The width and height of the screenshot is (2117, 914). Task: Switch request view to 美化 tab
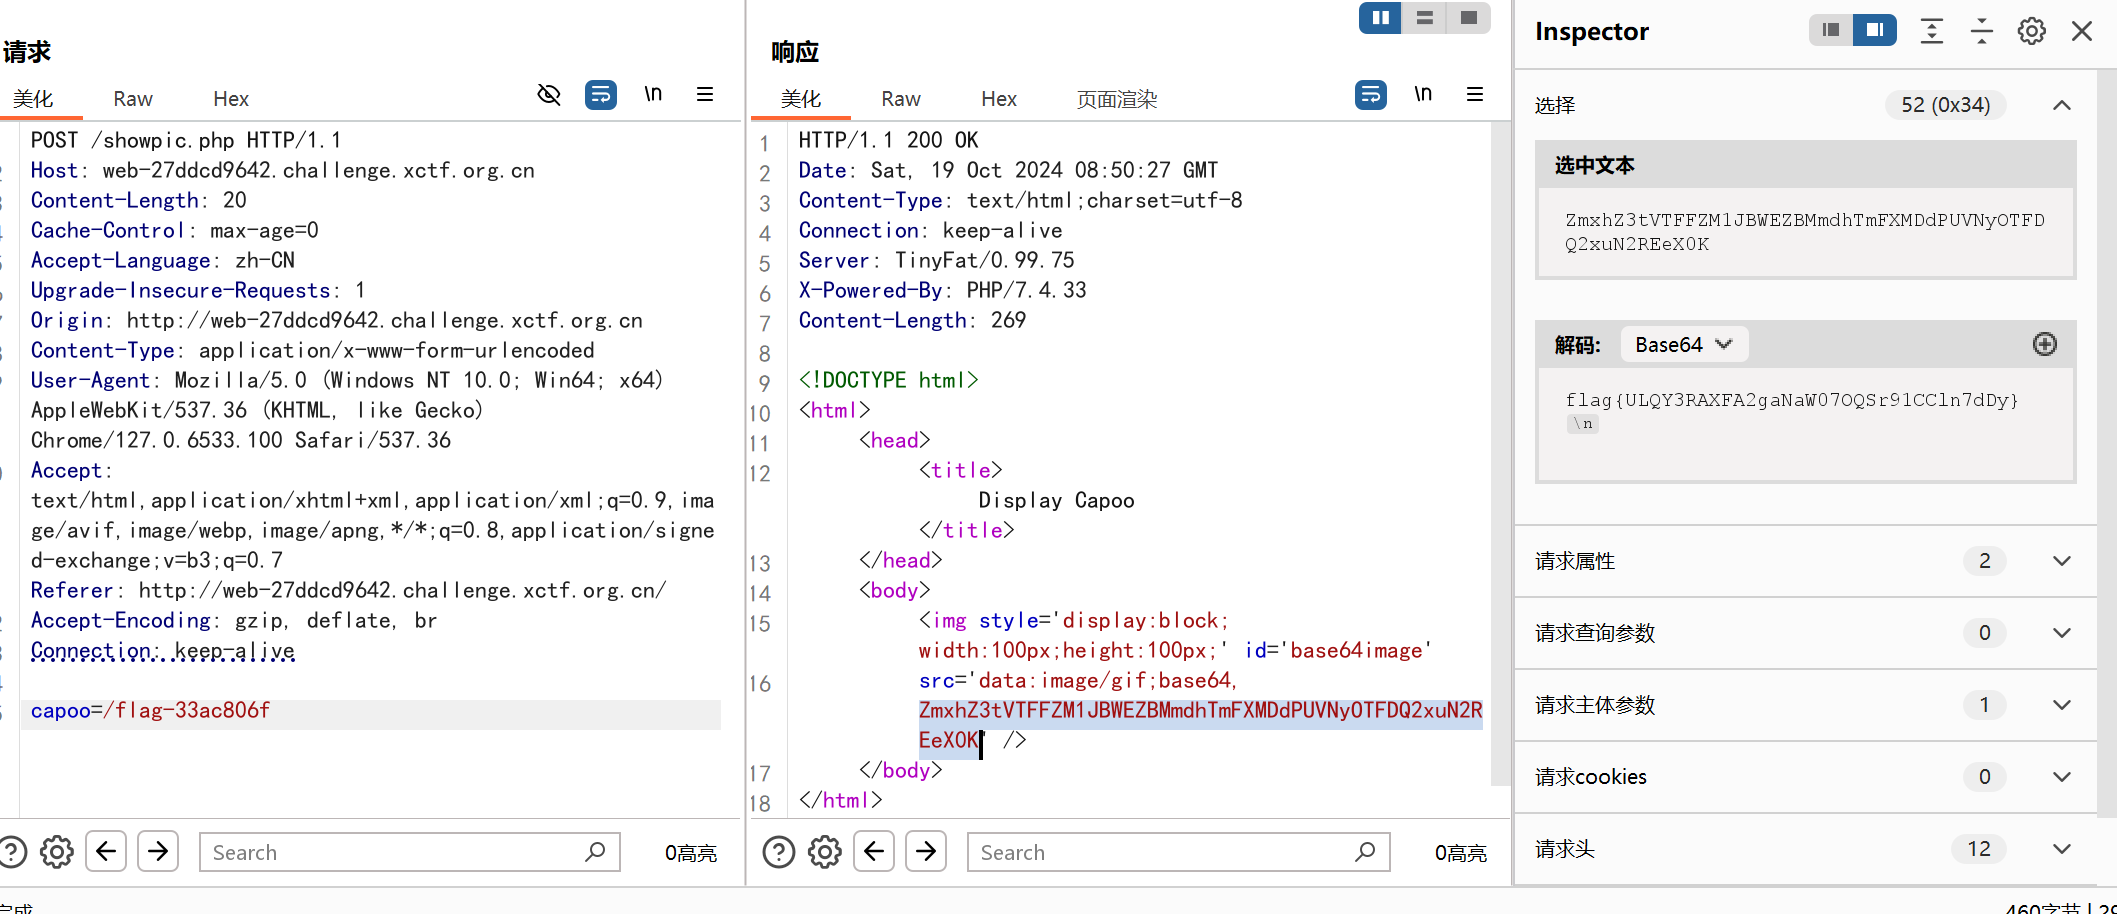[33, 99]
